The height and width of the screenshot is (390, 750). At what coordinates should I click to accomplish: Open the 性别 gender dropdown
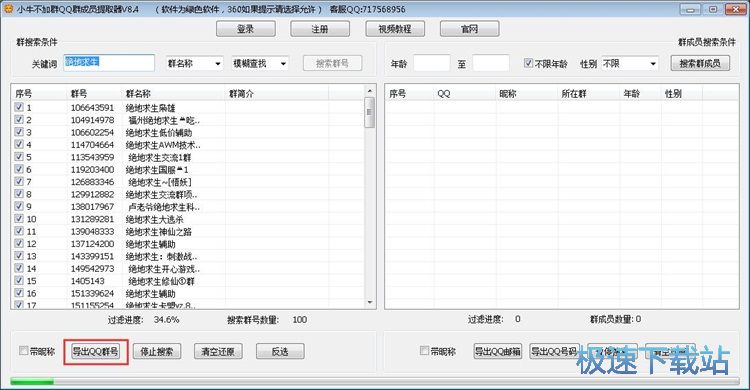click(629, 63)
